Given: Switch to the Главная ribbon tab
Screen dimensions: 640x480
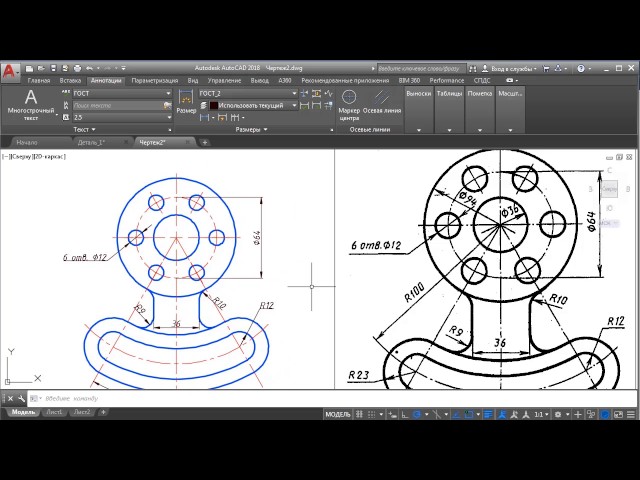Looking at the screenshot, I should point(39,80).
